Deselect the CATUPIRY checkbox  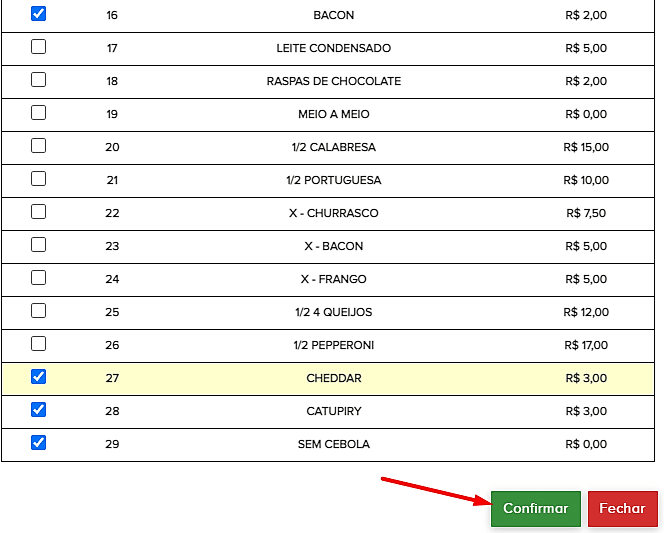38,409
